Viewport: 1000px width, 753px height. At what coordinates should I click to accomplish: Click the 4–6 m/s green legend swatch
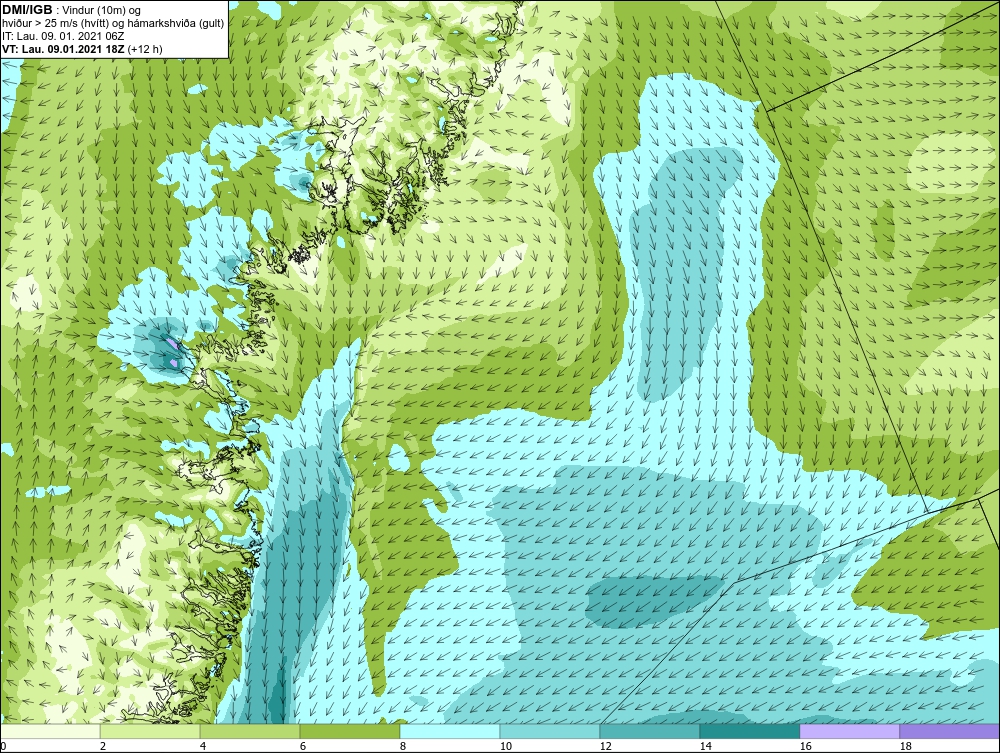pos(250,731)
